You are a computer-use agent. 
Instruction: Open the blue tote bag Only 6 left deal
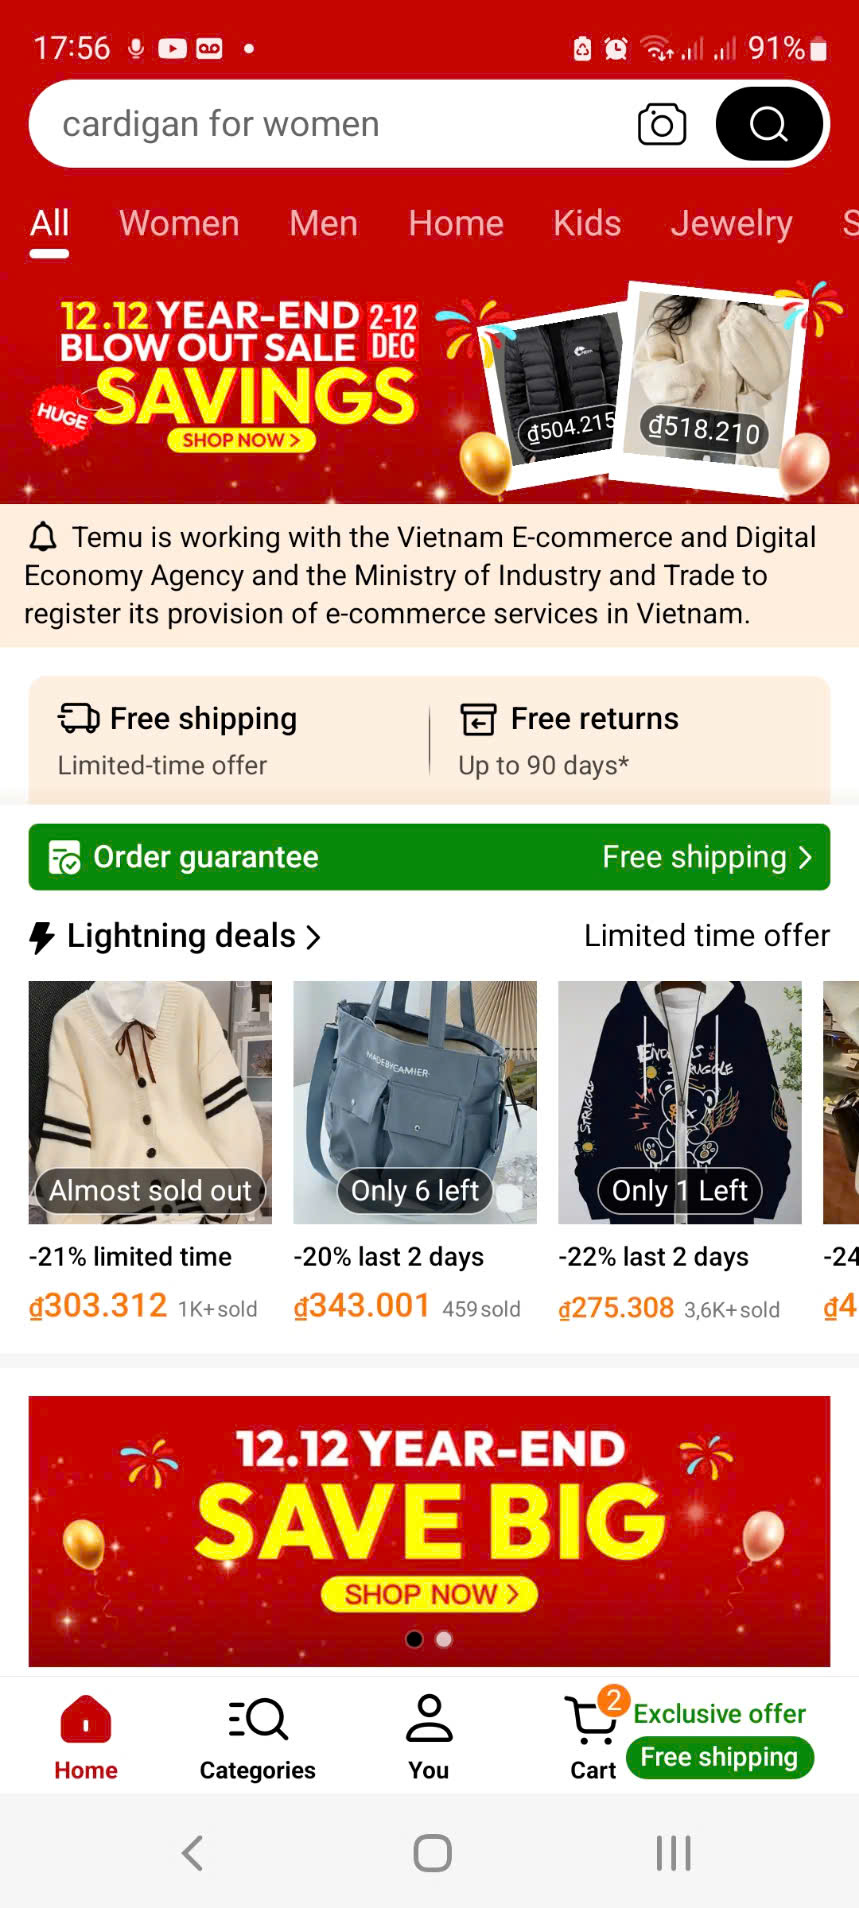(x=415, y=1102)
